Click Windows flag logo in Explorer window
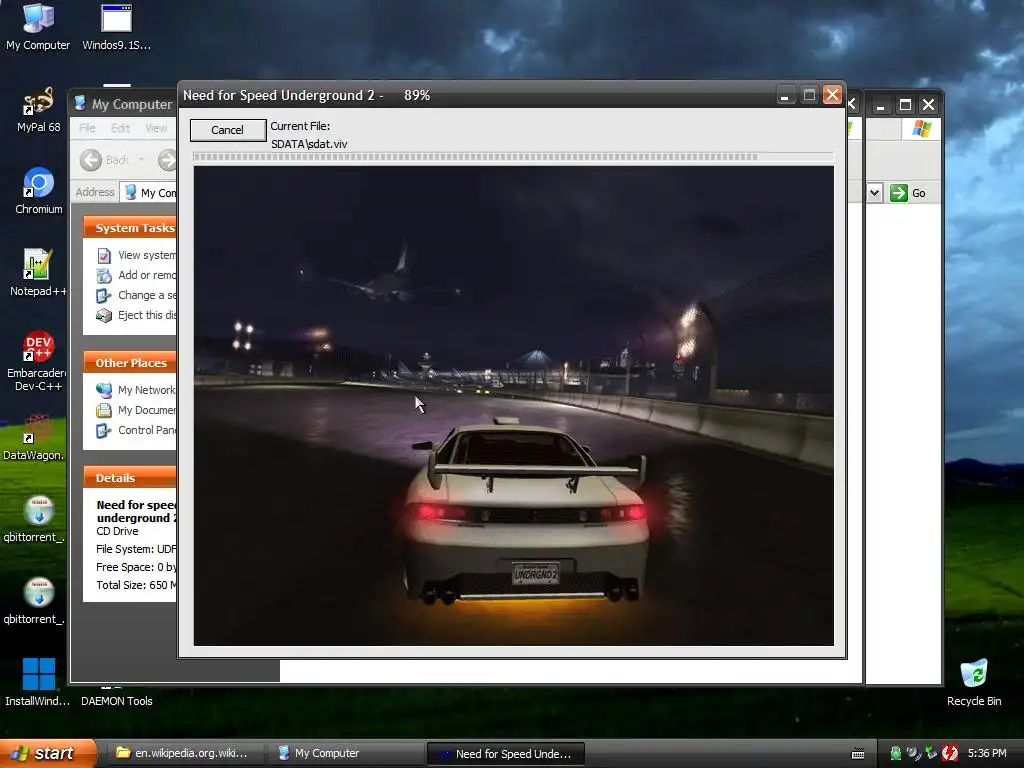 click(921, 128)
